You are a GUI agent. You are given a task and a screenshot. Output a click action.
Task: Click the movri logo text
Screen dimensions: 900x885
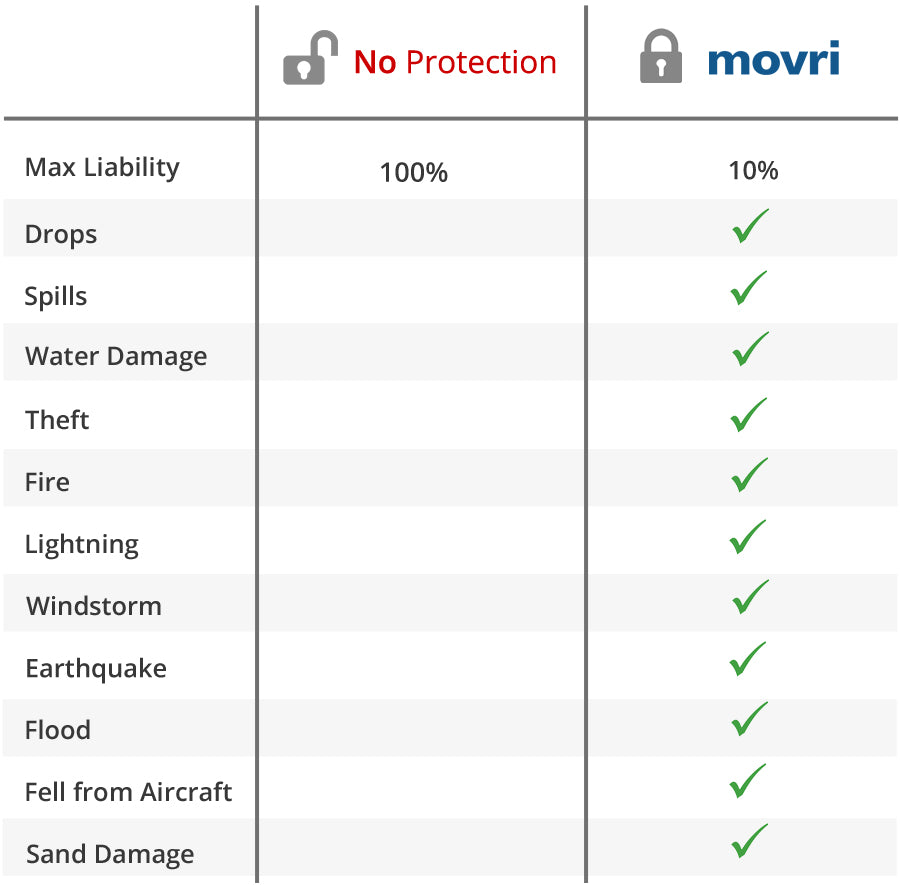click(x=773, y=60)
